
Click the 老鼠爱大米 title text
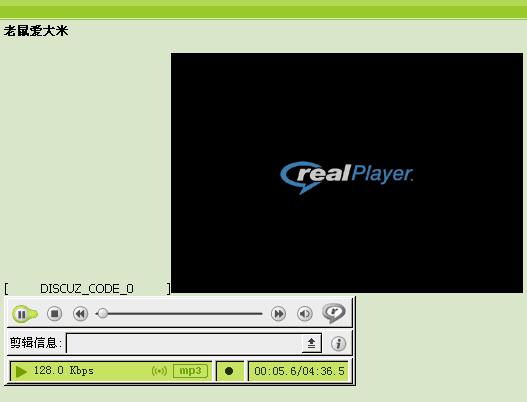[36, 31]
